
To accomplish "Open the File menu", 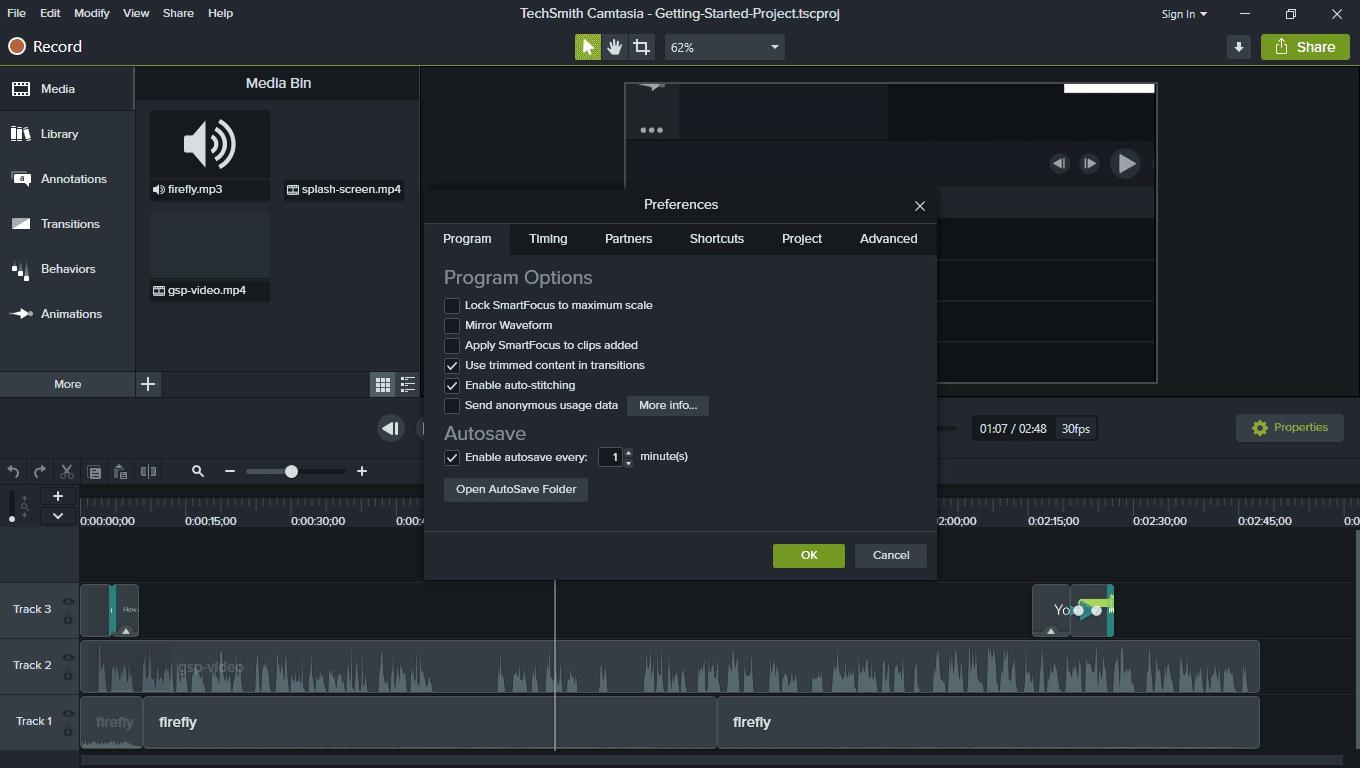I will 16,13.
